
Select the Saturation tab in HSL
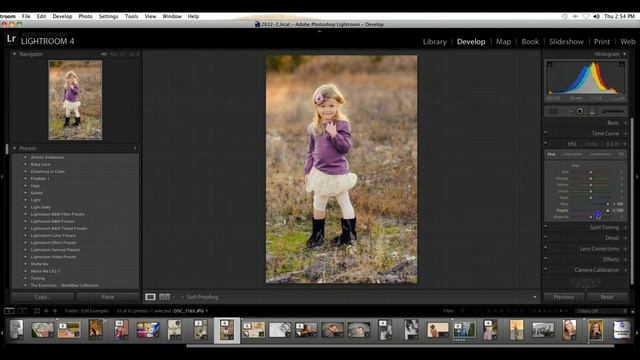(572, 154)
